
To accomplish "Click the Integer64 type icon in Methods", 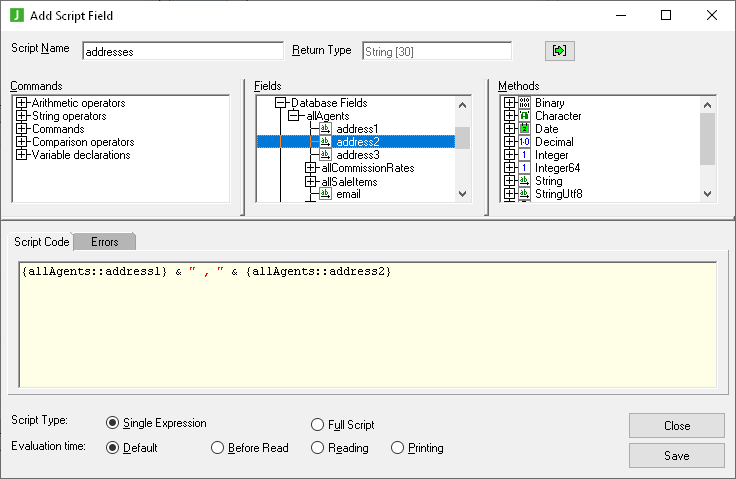I will (524, 168).
